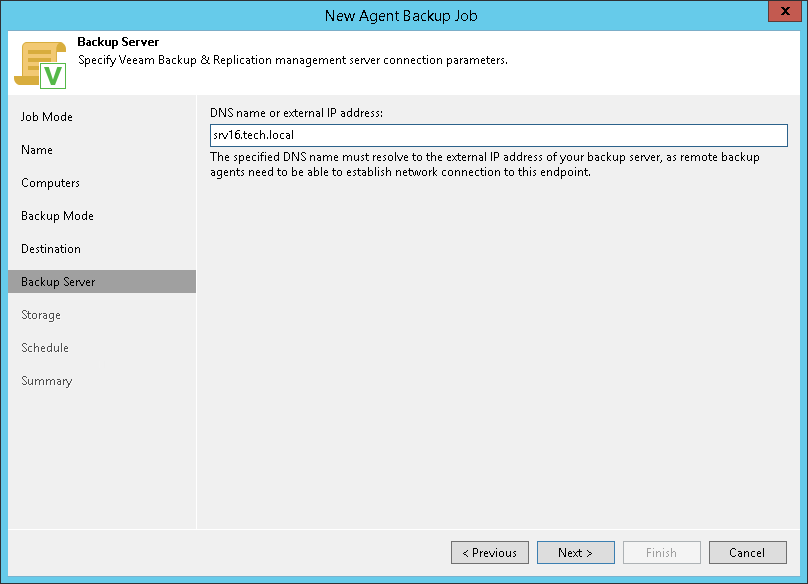Click the greyed-out Finish button

[x=661, y=552]
